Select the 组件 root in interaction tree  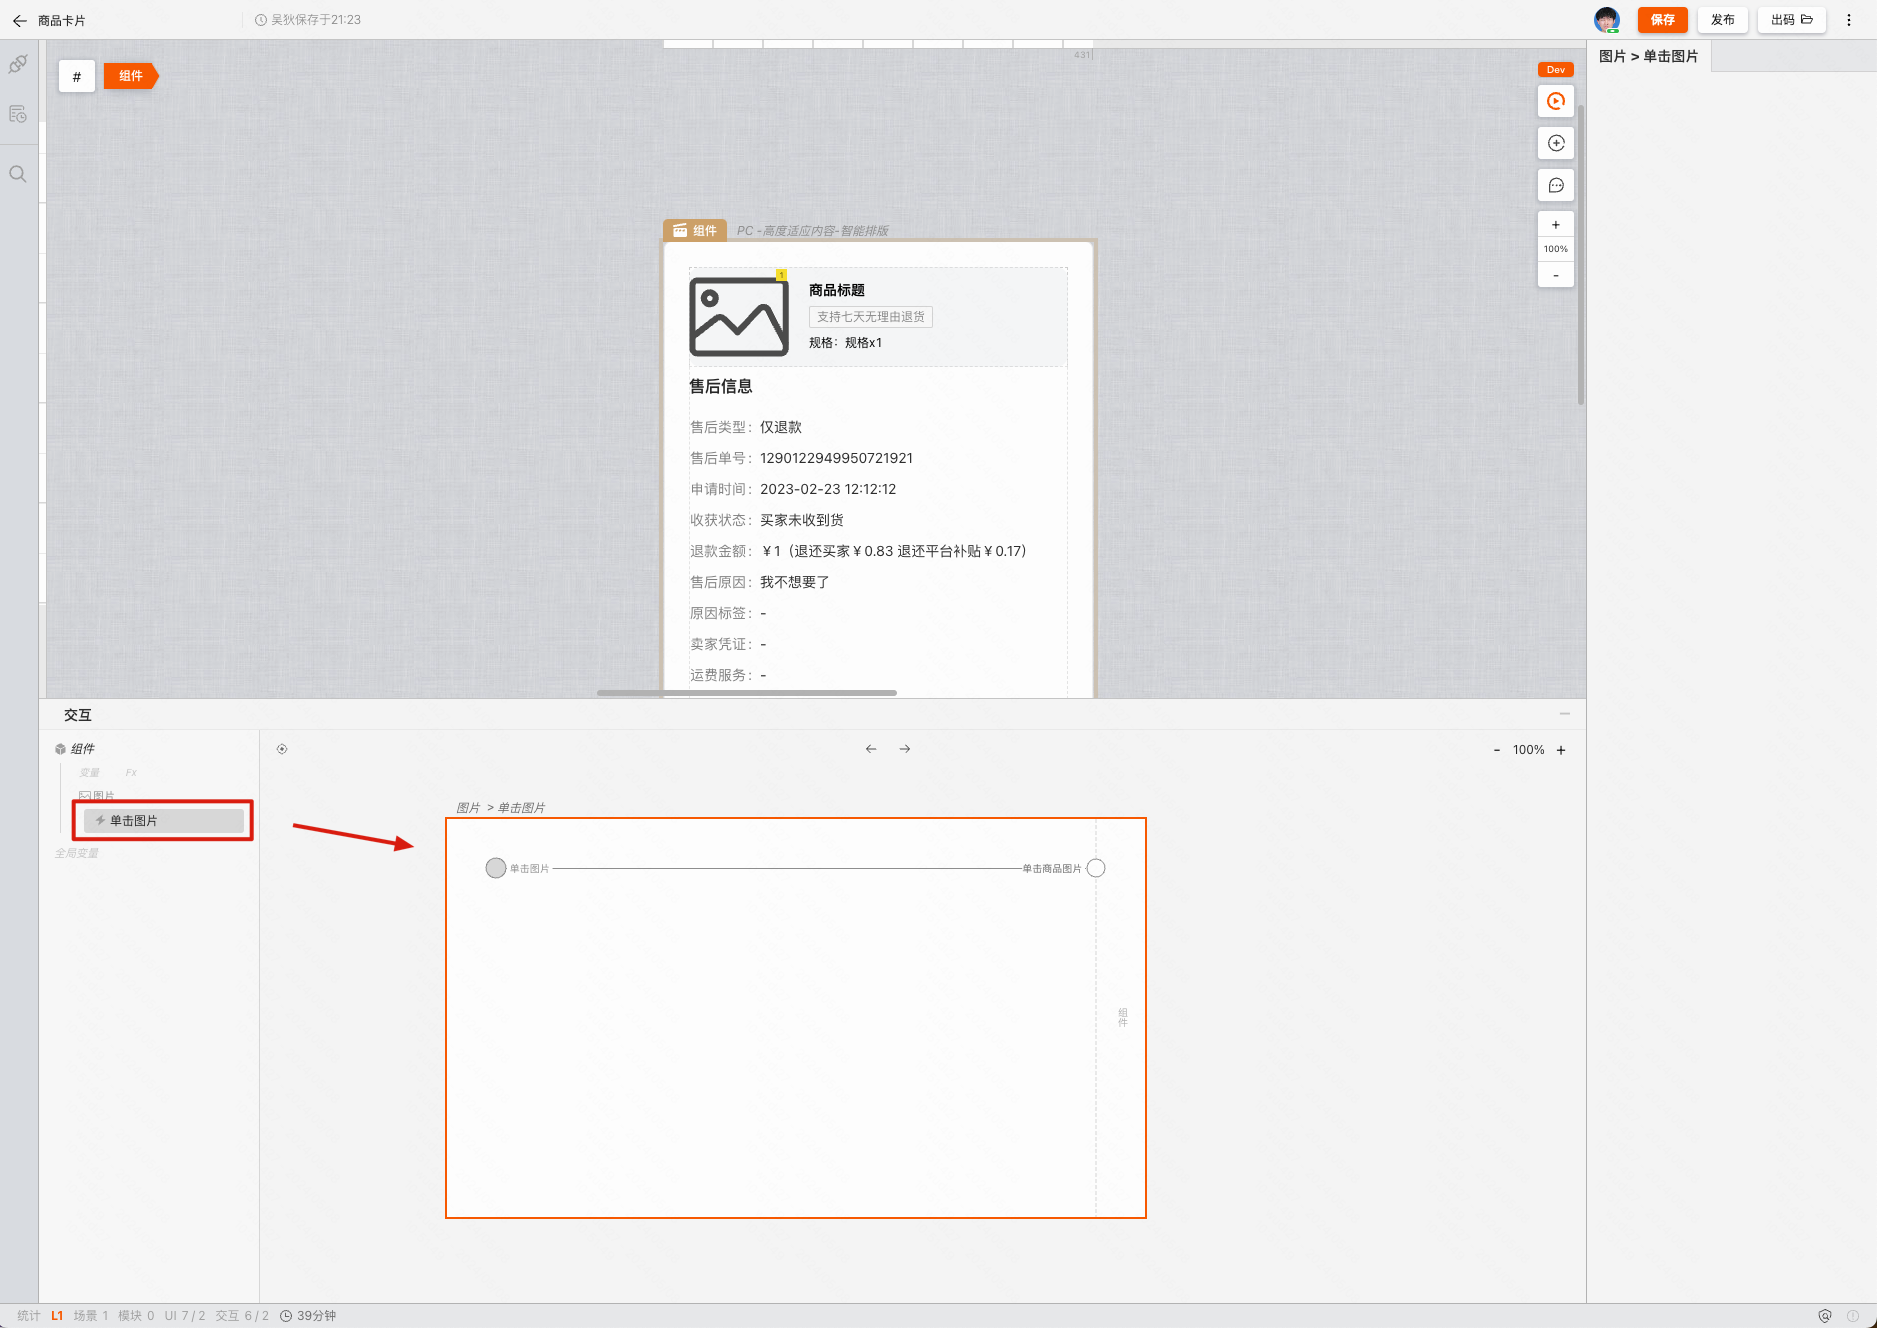75,749
